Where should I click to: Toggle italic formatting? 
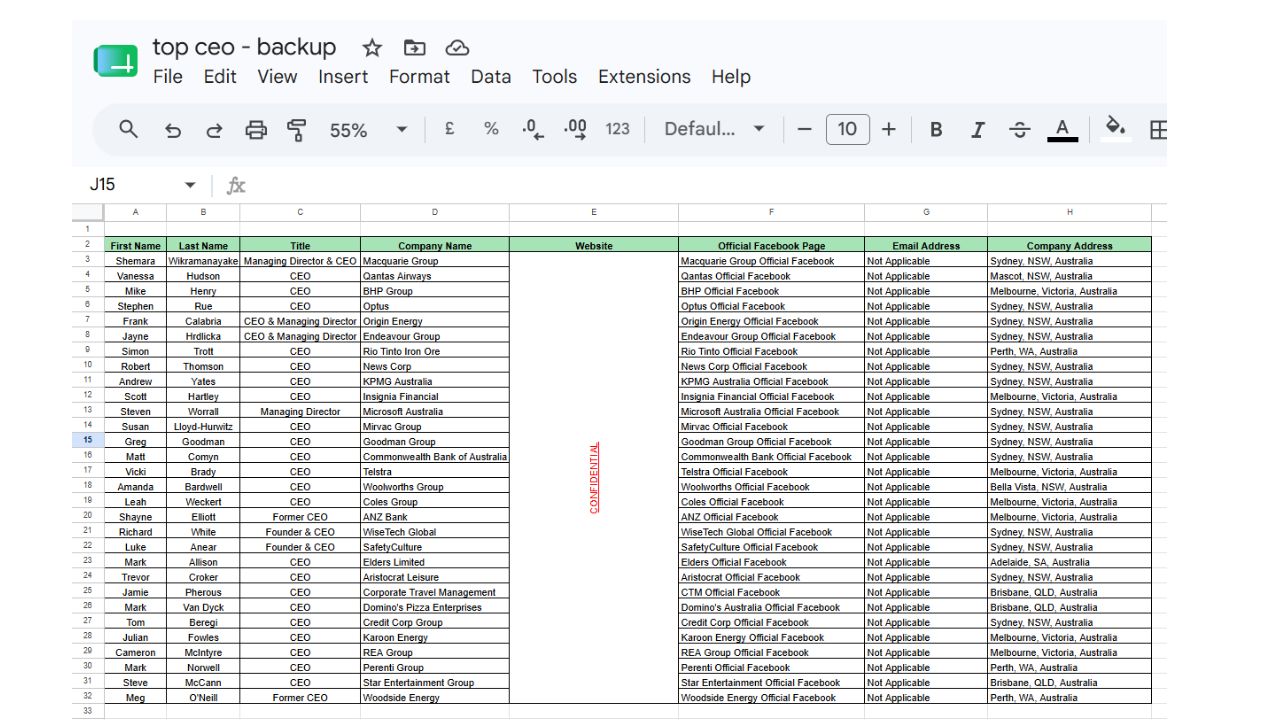click(x=978, y=130)
